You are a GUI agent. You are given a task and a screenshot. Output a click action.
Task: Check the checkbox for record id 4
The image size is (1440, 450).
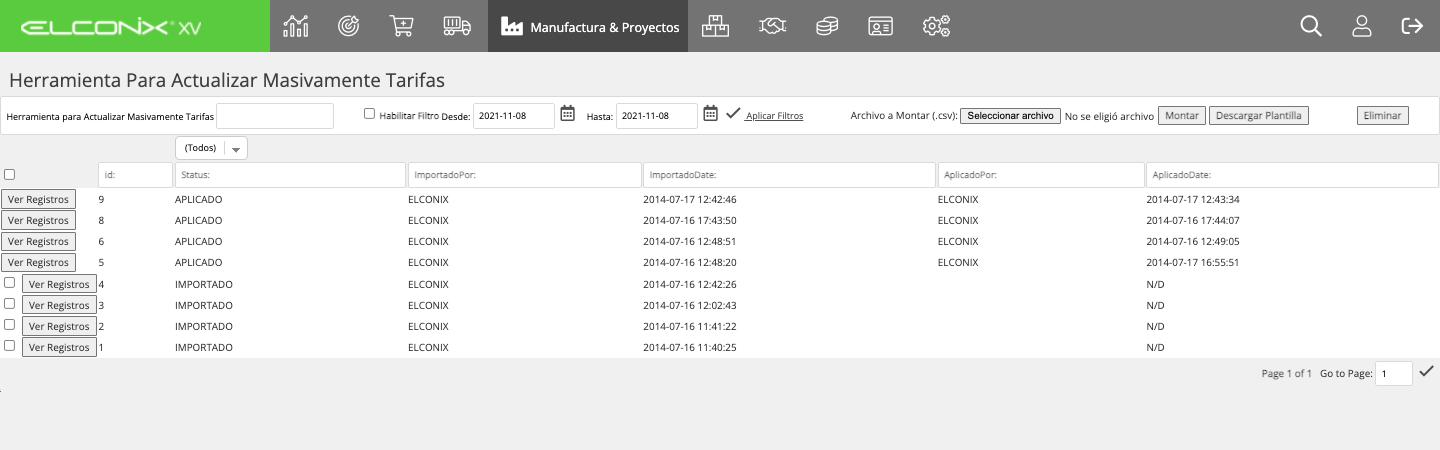9,283
